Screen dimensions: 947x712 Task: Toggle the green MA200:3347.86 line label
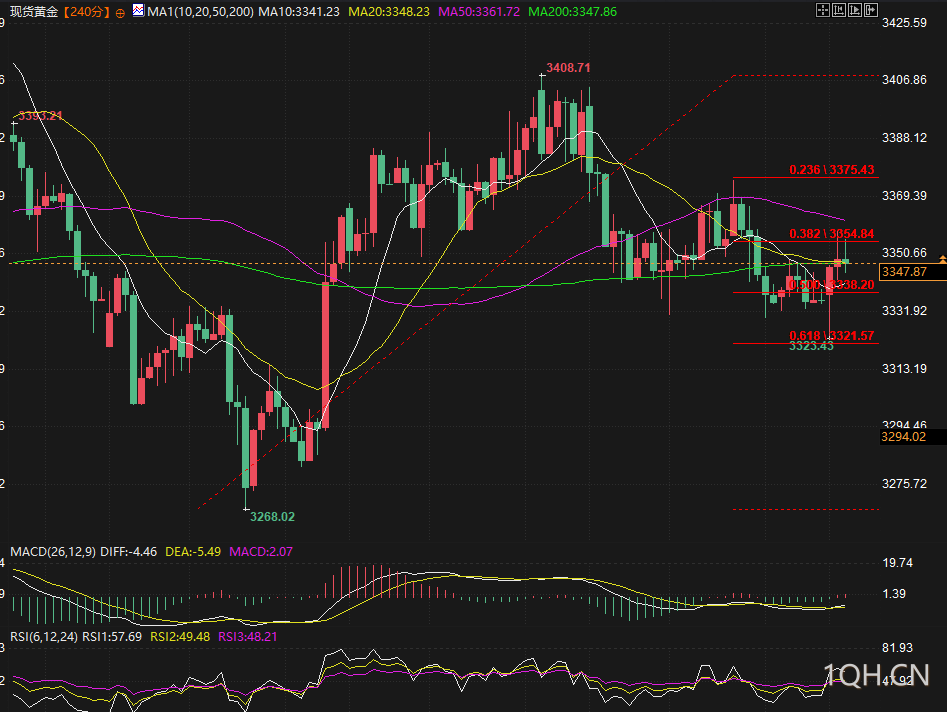(x=573, y=11)
